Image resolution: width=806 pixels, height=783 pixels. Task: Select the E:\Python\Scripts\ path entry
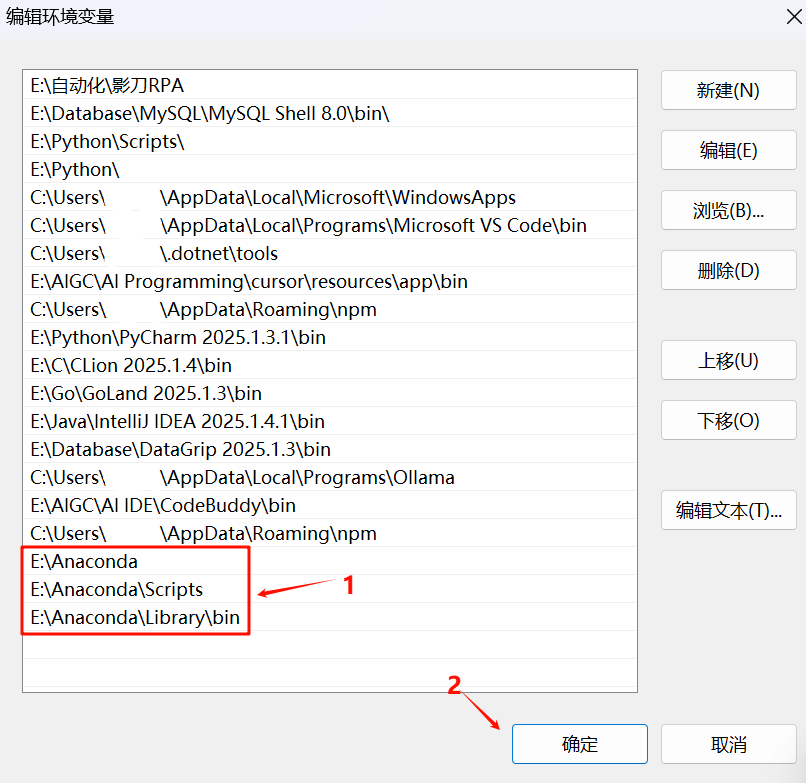pos(108,142)
